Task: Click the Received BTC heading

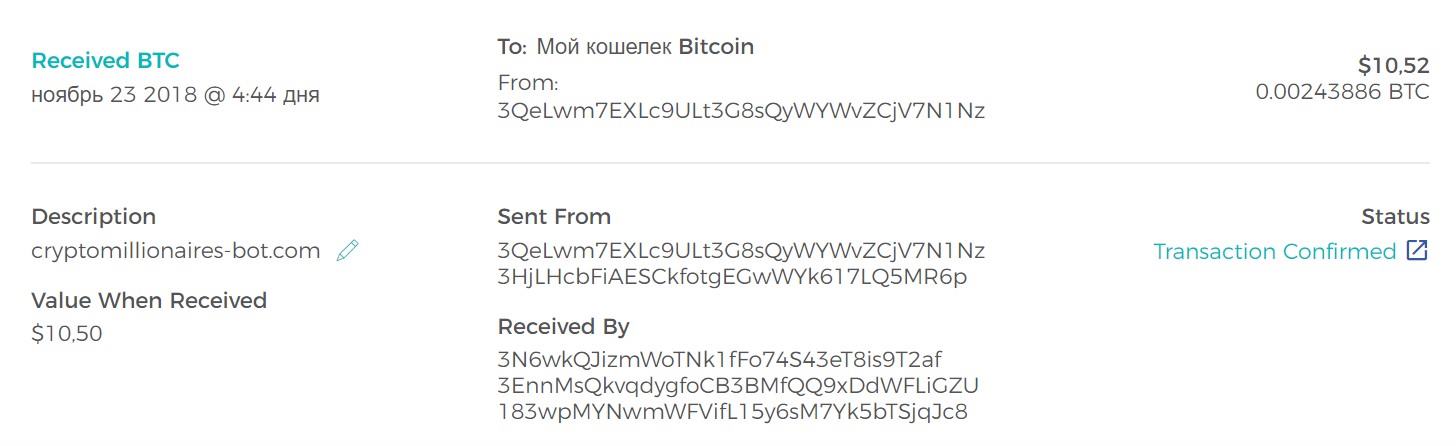Action: click(105, 61)
